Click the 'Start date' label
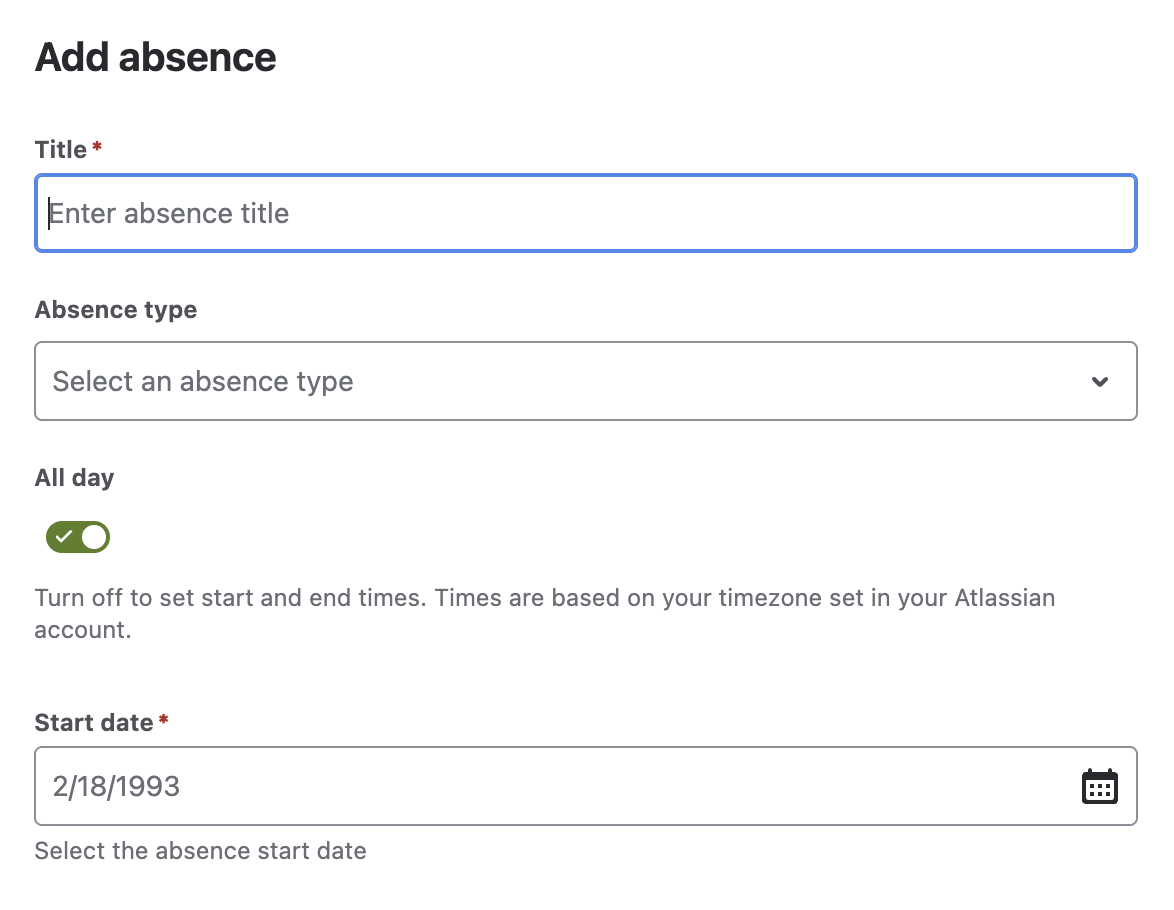This screenshot has width=1174, height=910. click(94, 723)
